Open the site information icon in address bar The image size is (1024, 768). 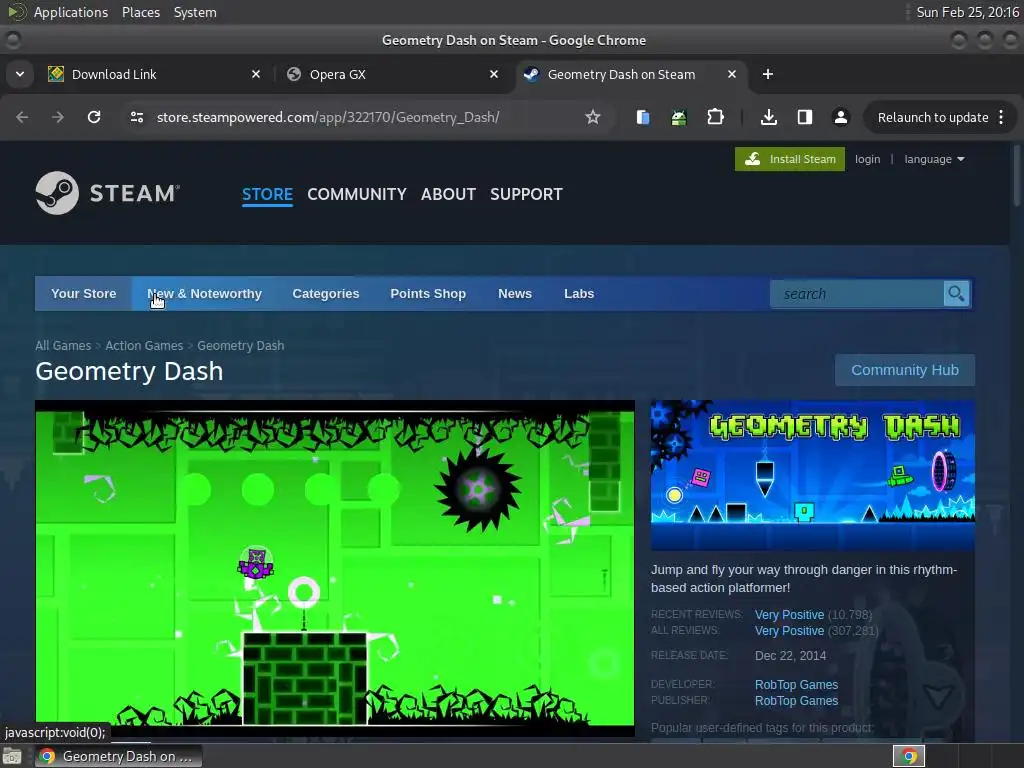point(136,117)
